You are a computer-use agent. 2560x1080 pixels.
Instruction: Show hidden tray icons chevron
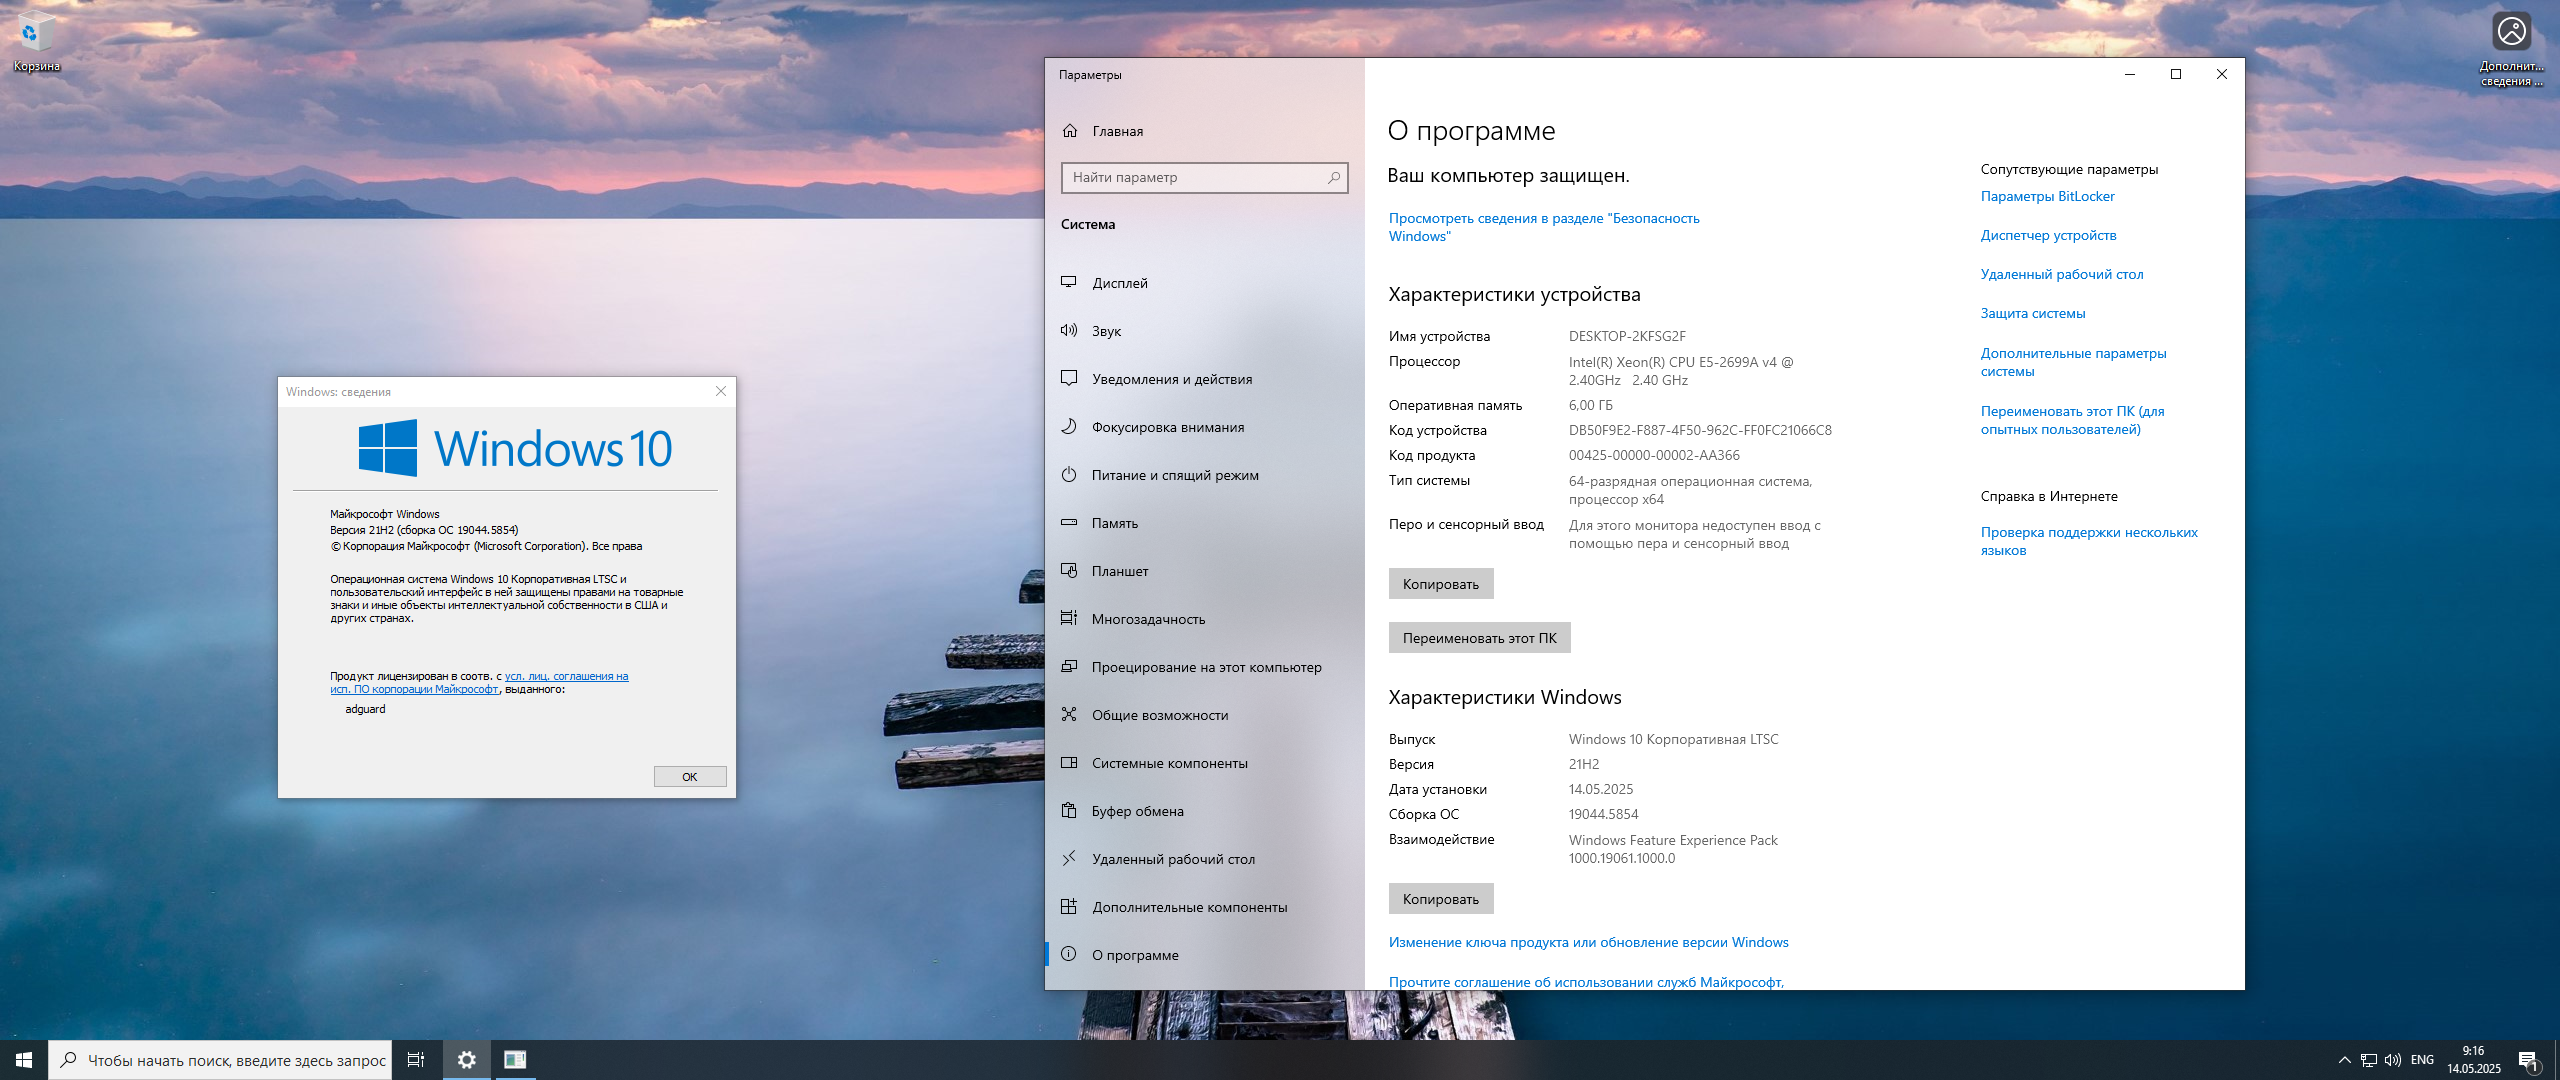point(2344,1060)
